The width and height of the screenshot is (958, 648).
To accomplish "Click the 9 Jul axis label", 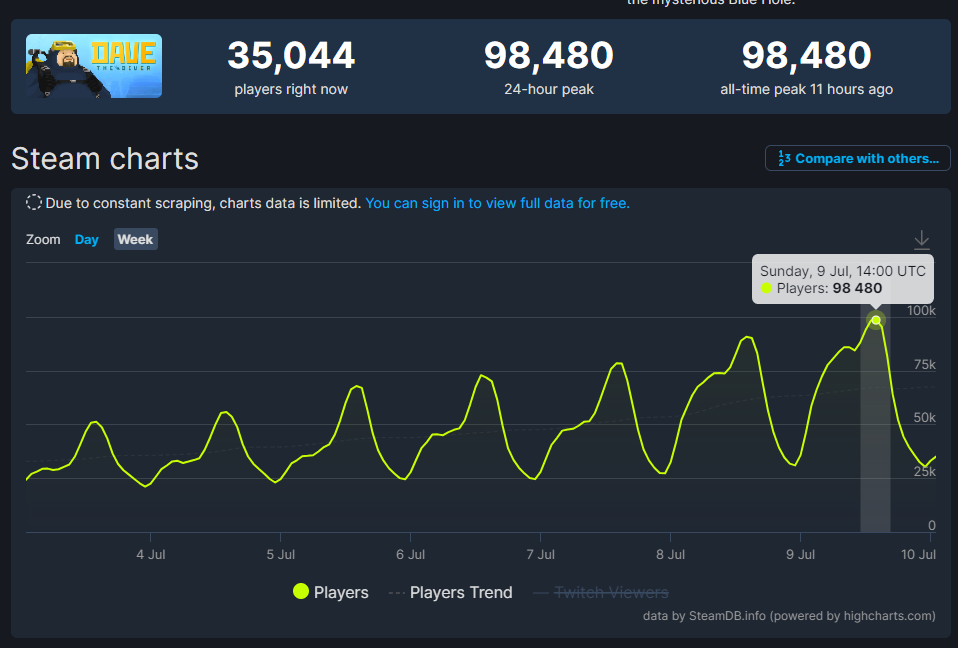I will point(800,555).
